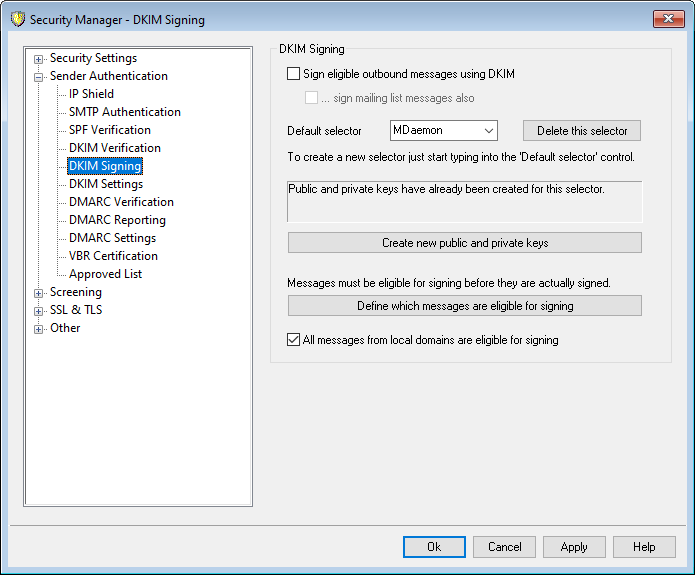Go to DKIM Verification page

point(114,148)
